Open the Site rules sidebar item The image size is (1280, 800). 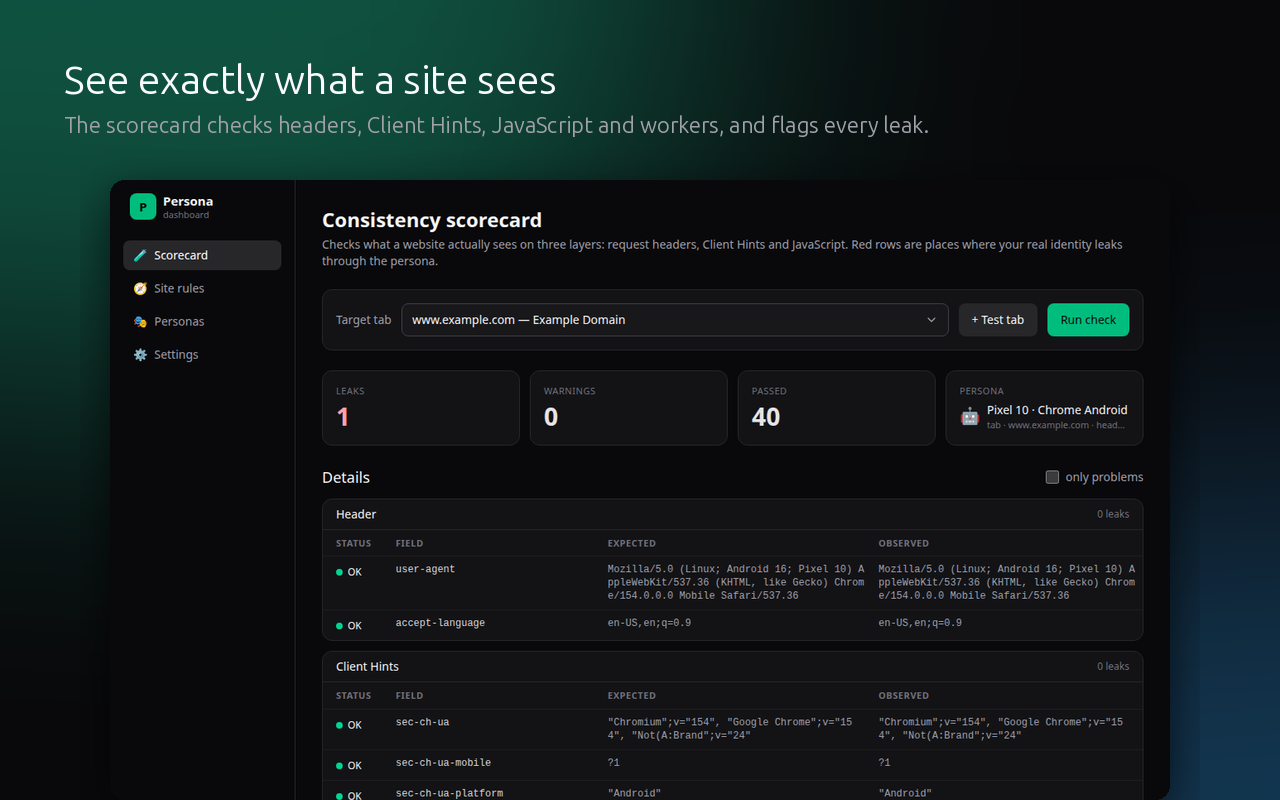202,288
